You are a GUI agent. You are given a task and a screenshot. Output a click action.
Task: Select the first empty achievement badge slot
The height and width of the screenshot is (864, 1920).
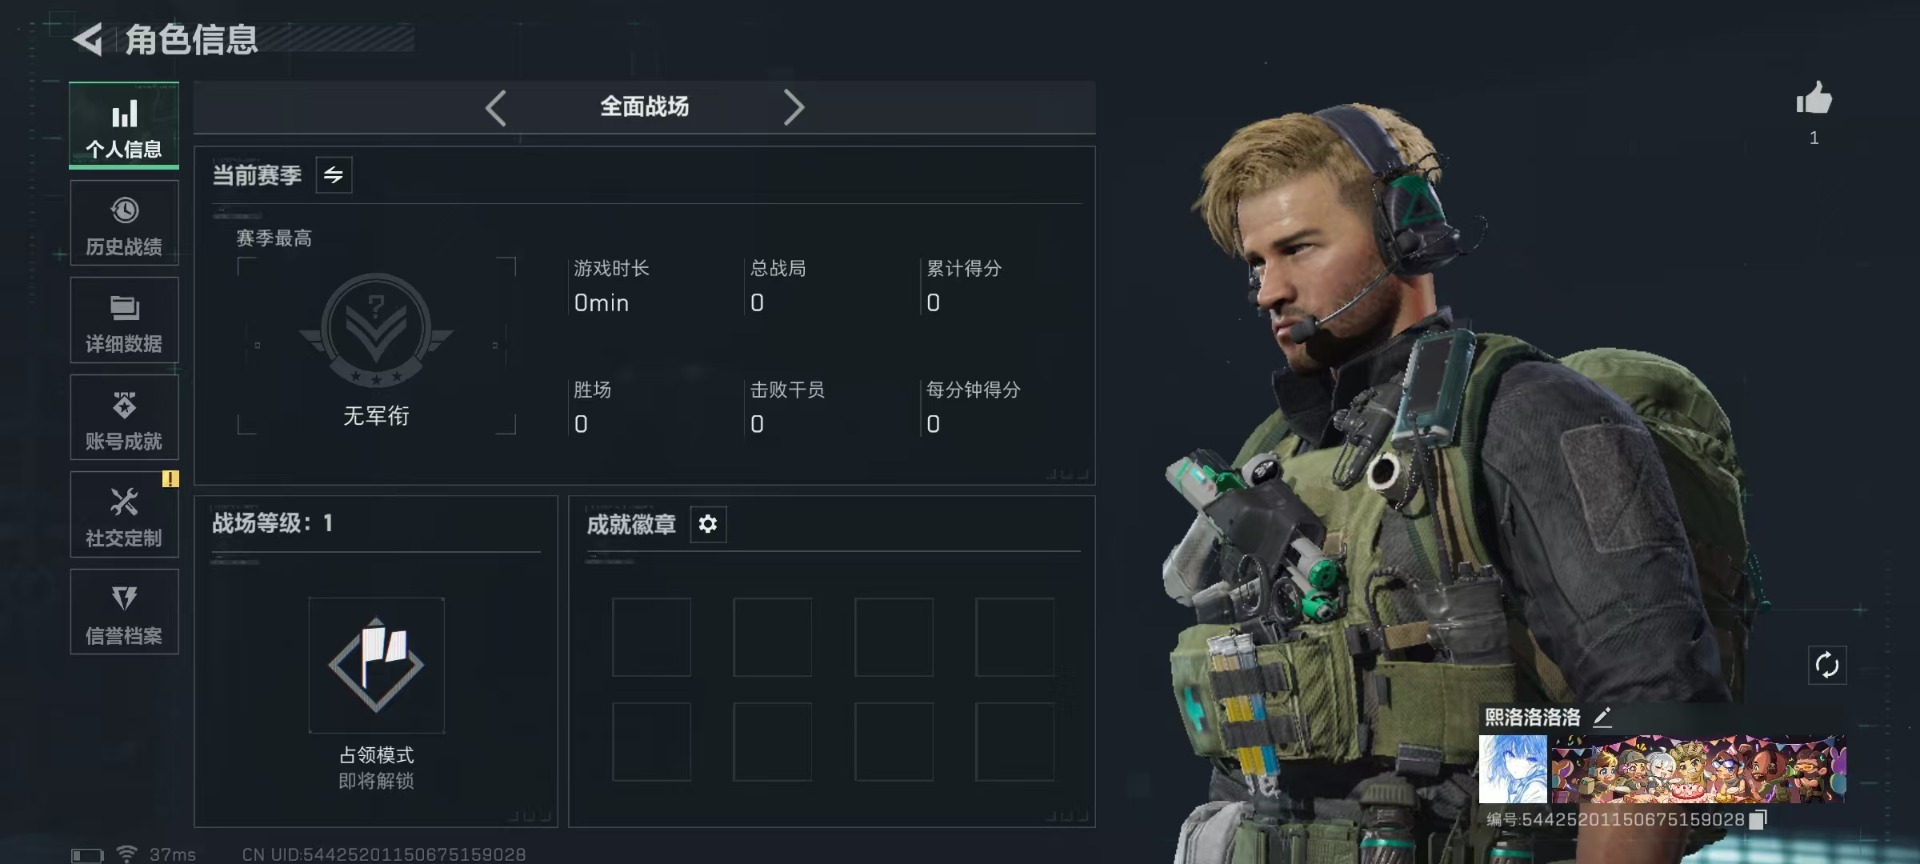pos(652,637)
